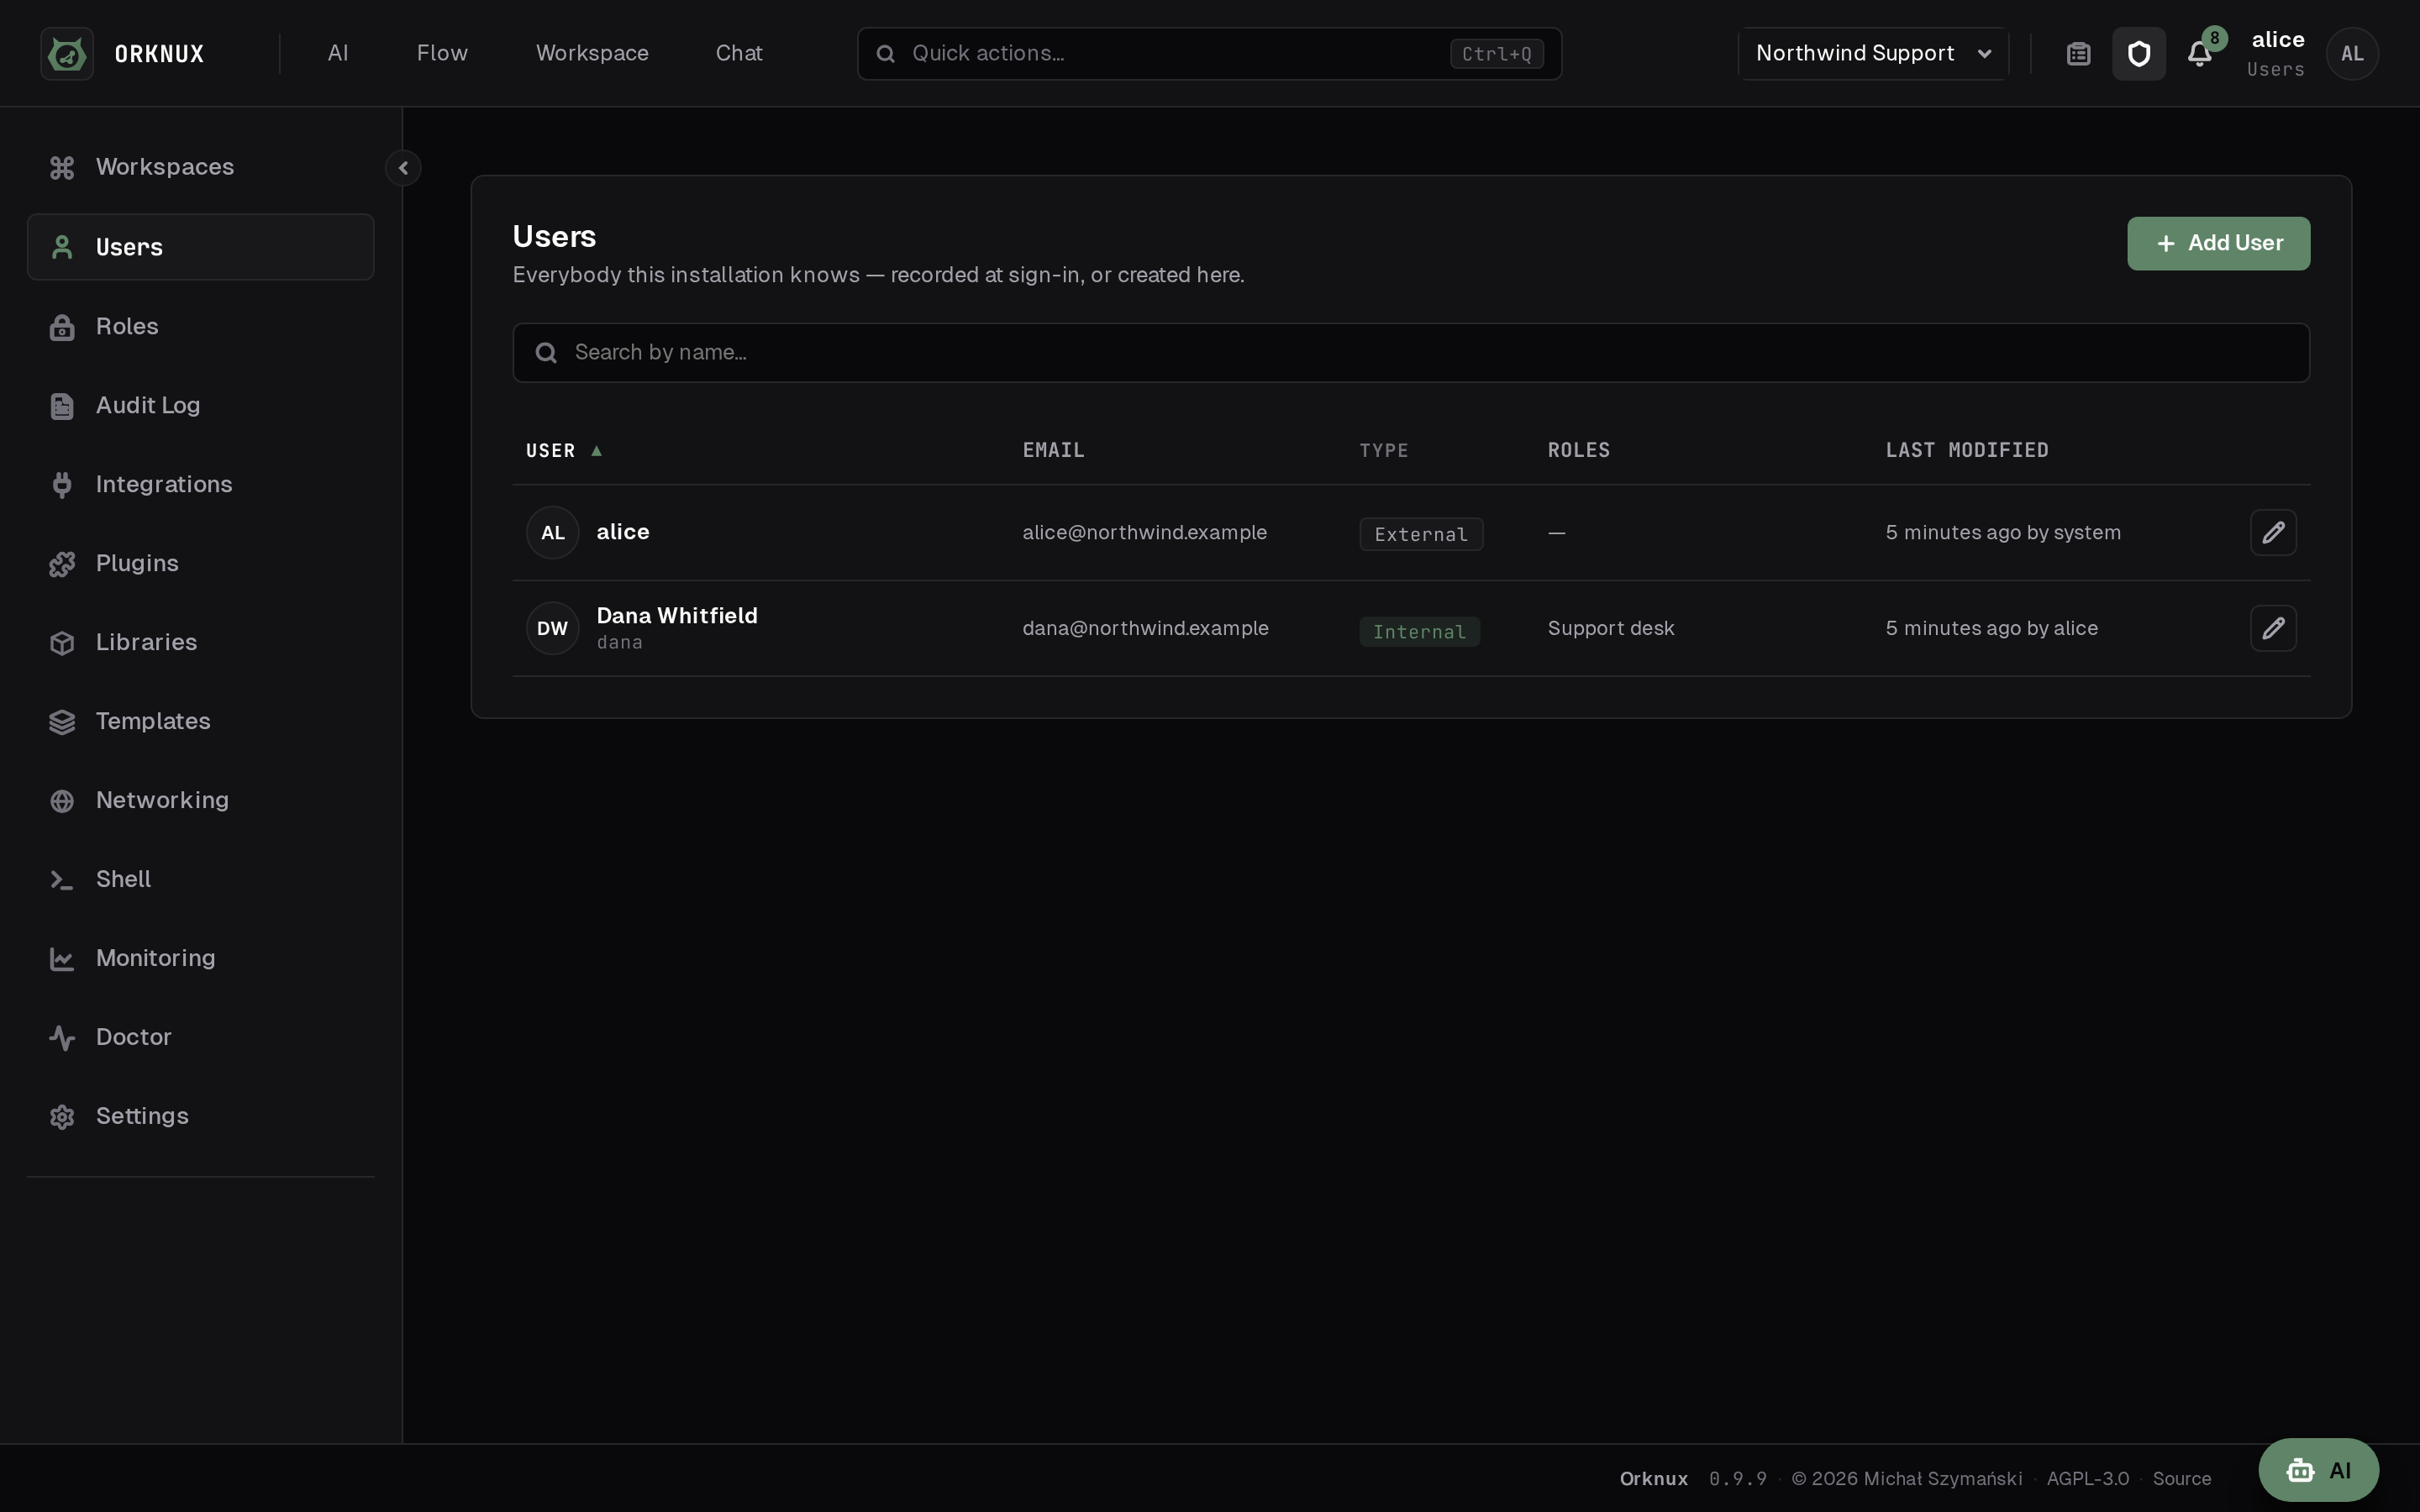
Task: Click the ROLES column header
Action: (1579, 450)
